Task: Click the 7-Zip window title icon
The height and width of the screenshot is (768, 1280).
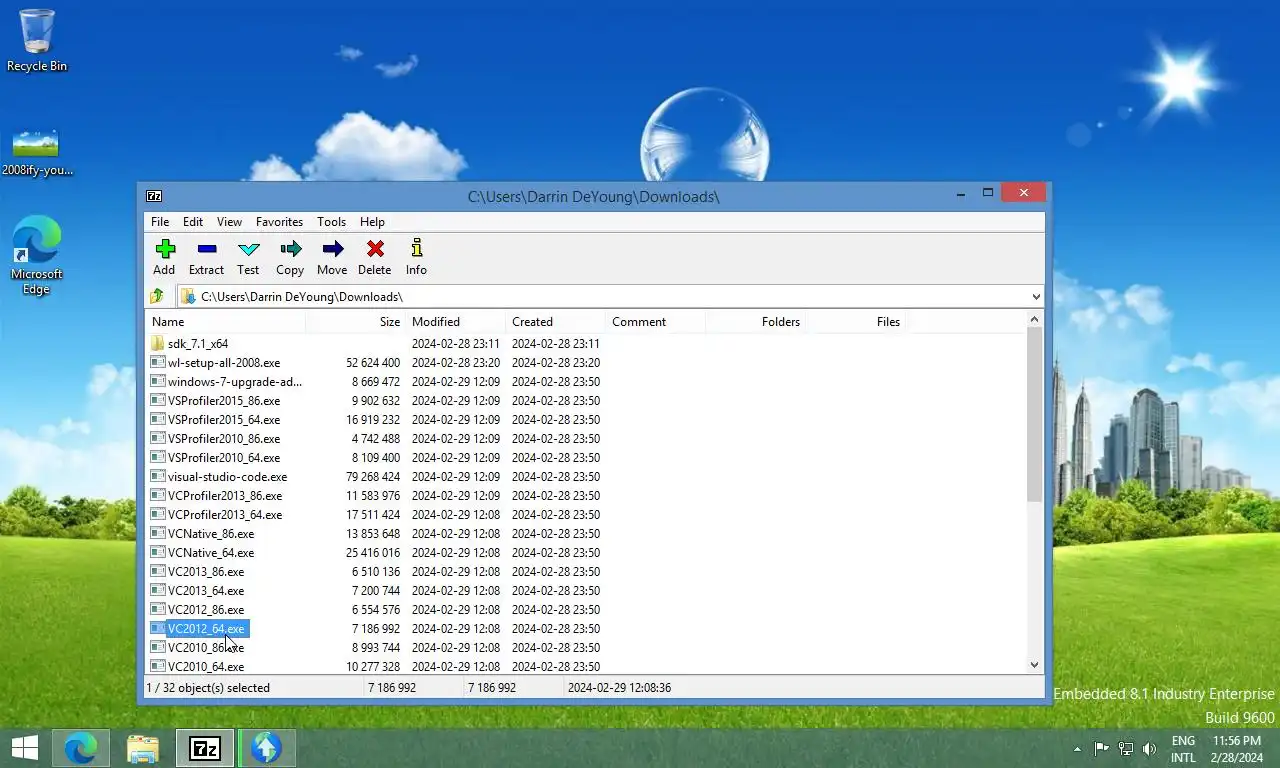Action: [154, 196]
